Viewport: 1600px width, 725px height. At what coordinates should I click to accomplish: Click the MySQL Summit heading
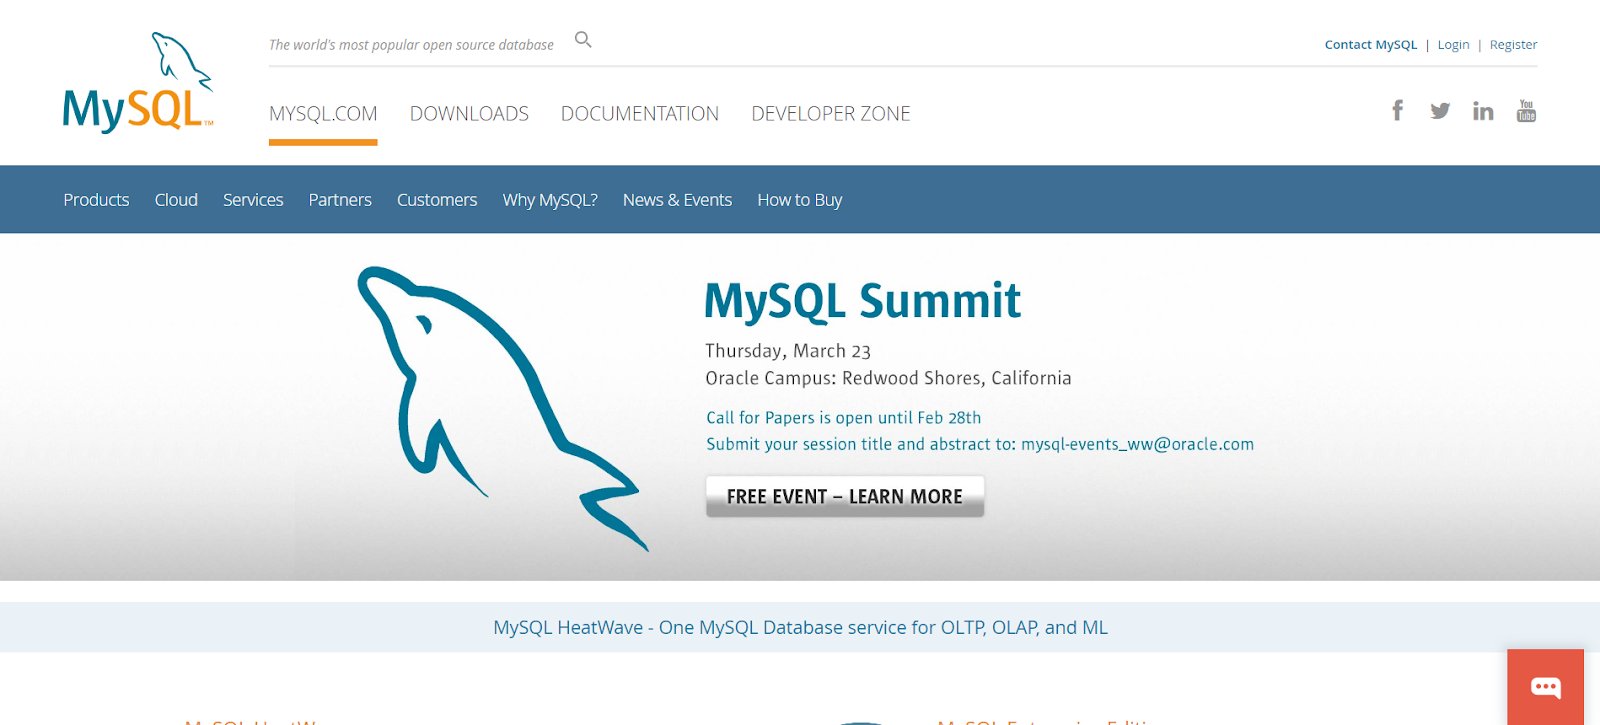point(862,301)
